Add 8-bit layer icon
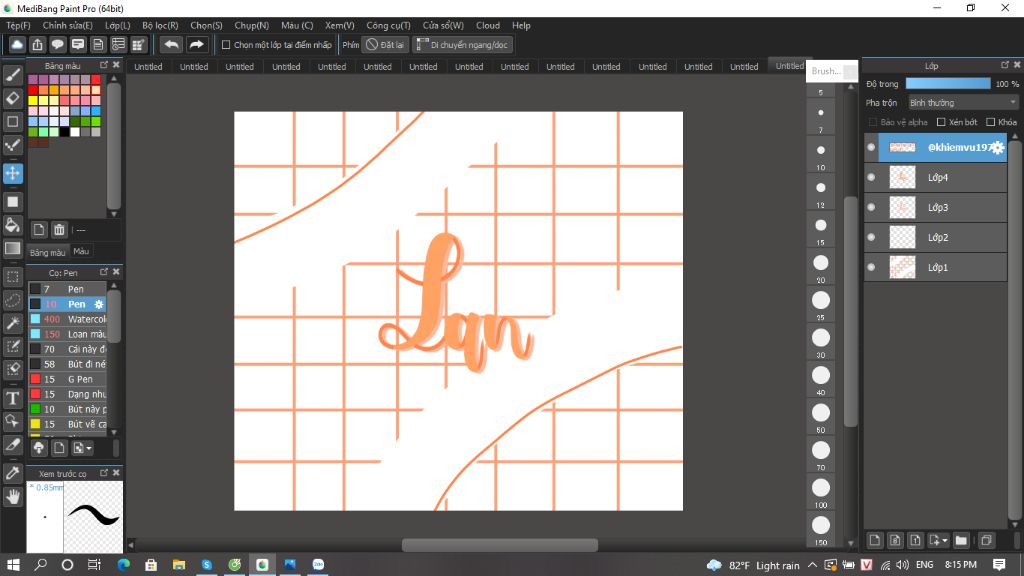Screen dimensions: 1024x576 895,540
